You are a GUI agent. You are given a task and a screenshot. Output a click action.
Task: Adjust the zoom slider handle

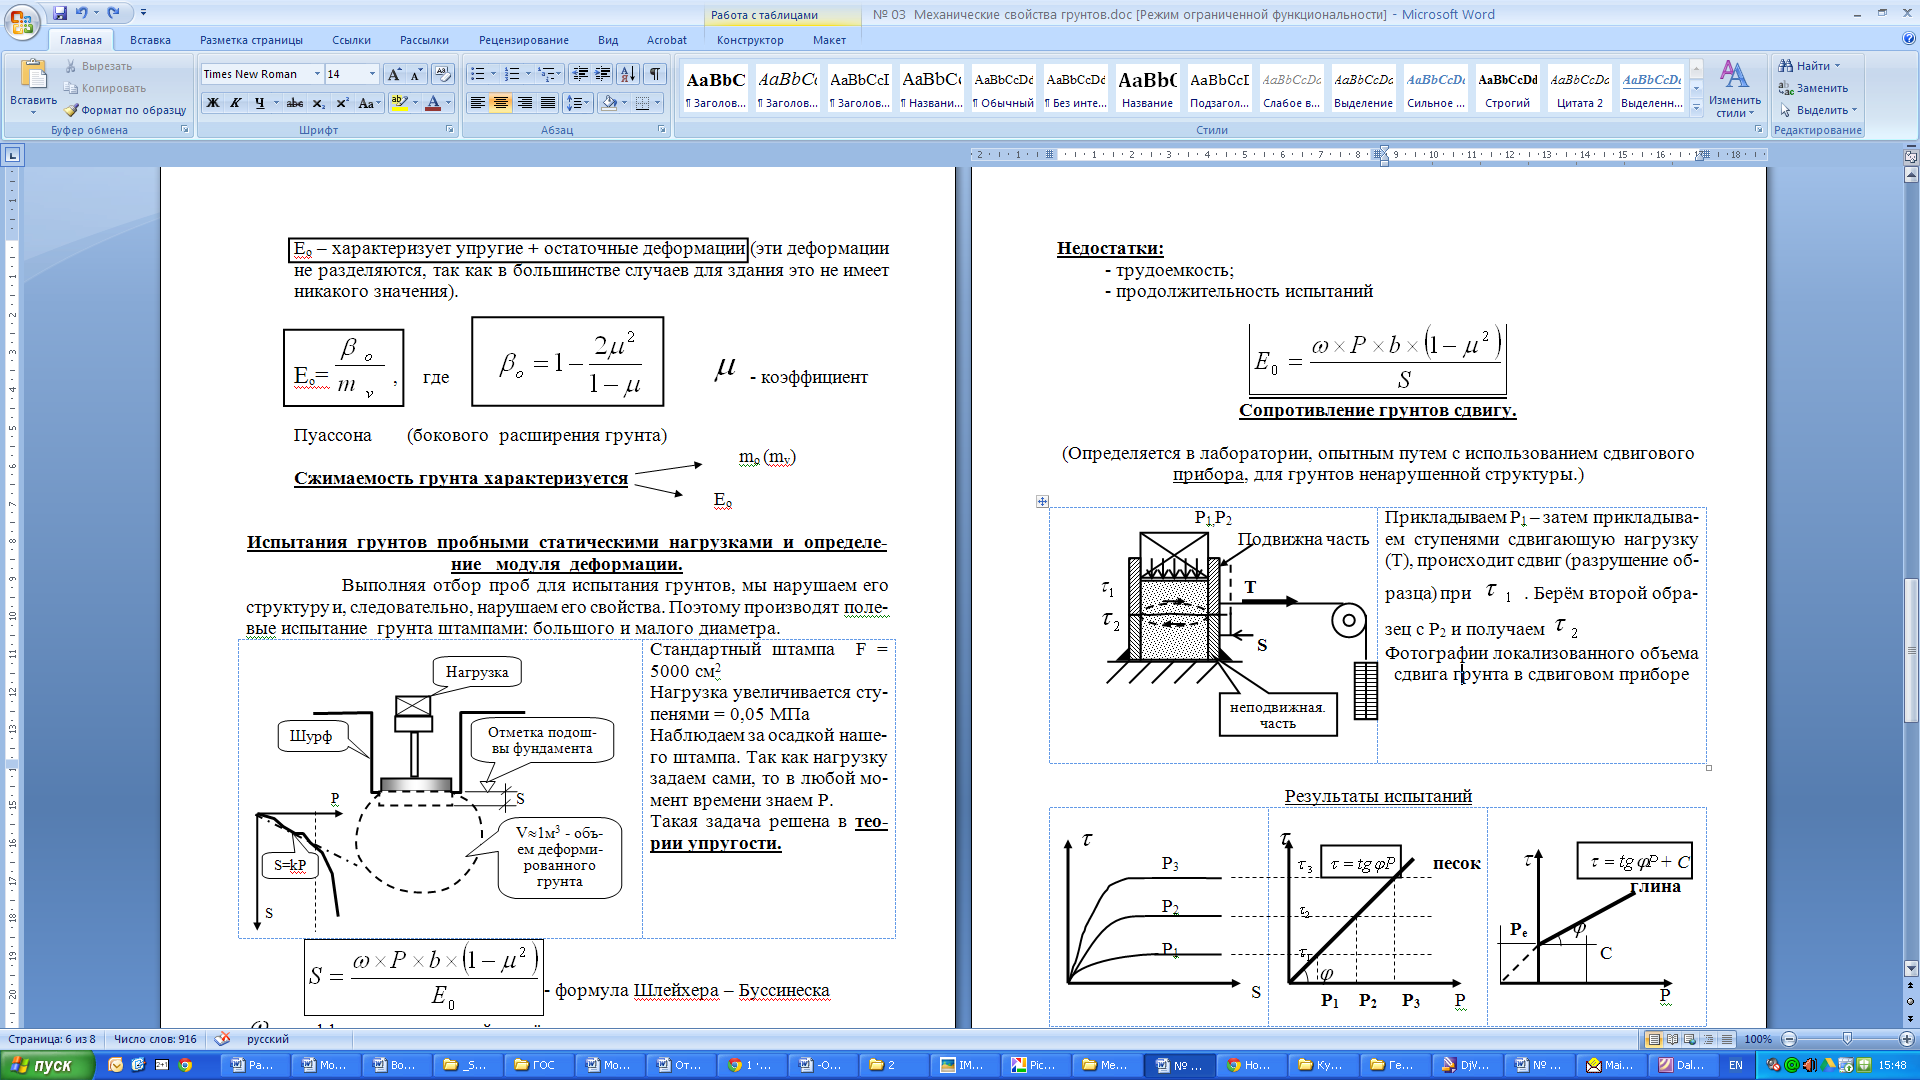(x=1847, y=1039)
